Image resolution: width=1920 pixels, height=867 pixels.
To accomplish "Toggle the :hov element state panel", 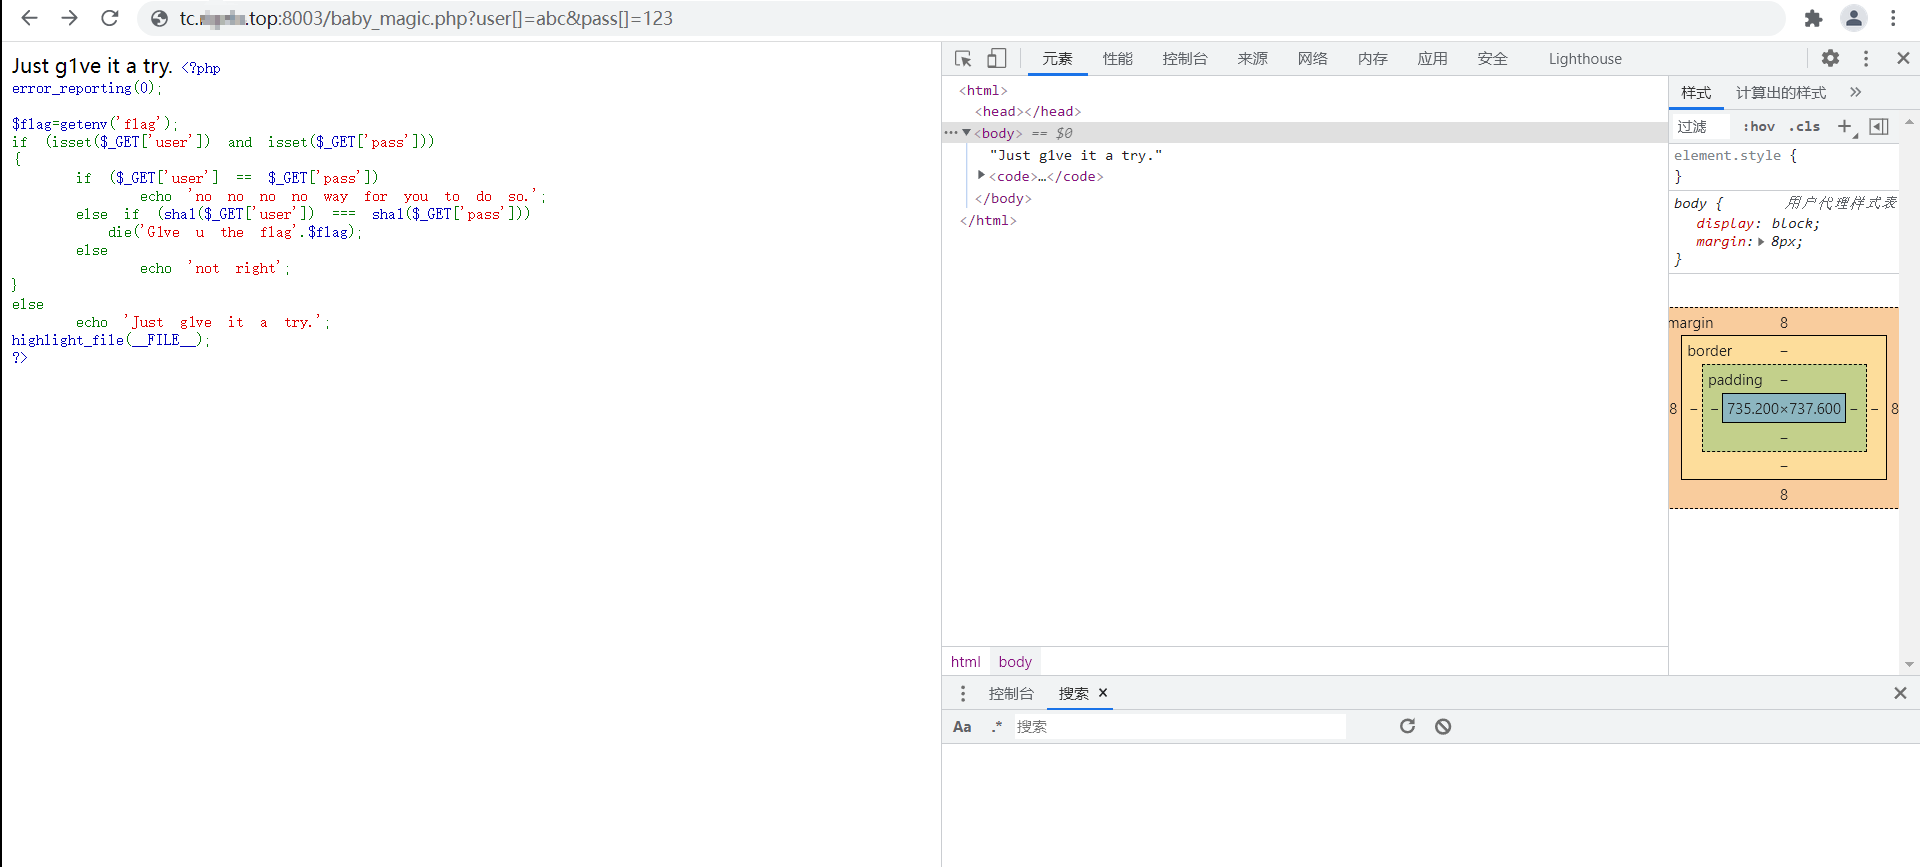I will click(1758, 126).
